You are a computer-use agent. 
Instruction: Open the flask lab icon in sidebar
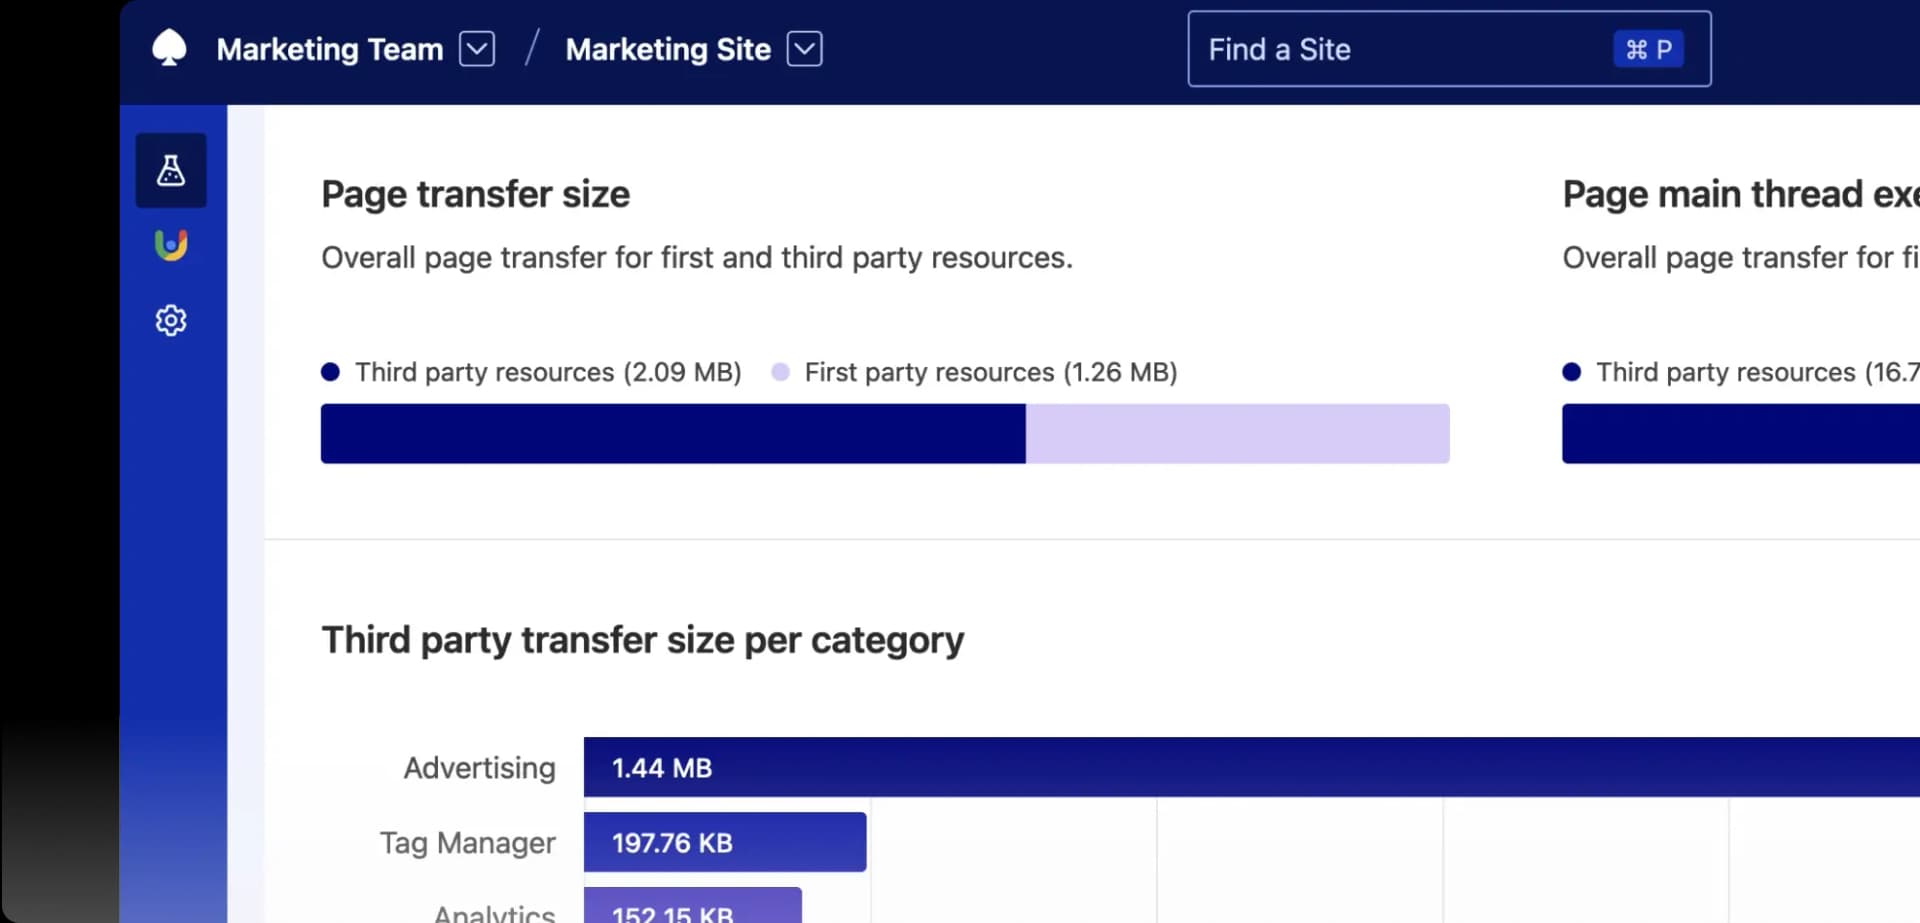171,170
